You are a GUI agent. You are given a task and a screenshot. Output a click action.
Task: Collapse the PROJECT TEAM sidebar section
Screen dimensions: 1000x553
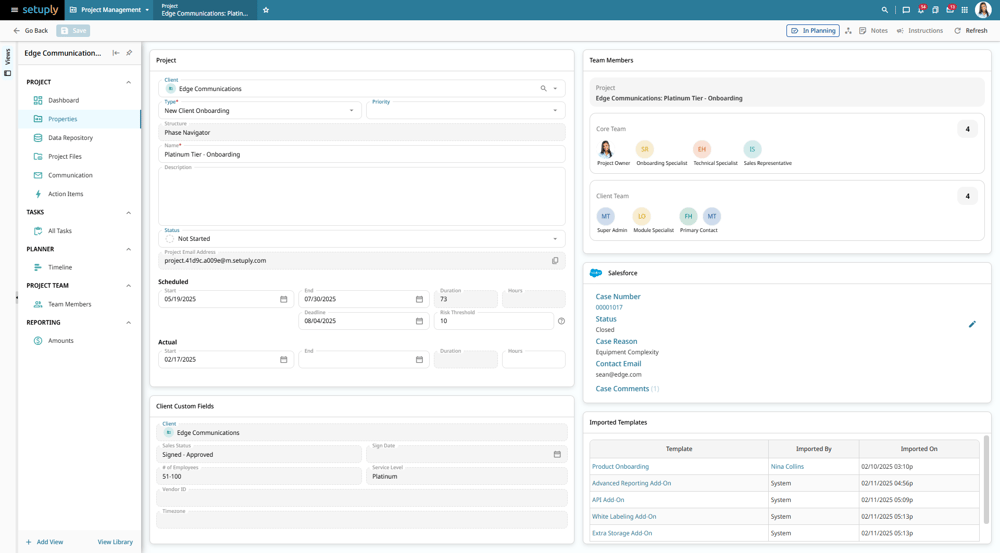[128, 286]
